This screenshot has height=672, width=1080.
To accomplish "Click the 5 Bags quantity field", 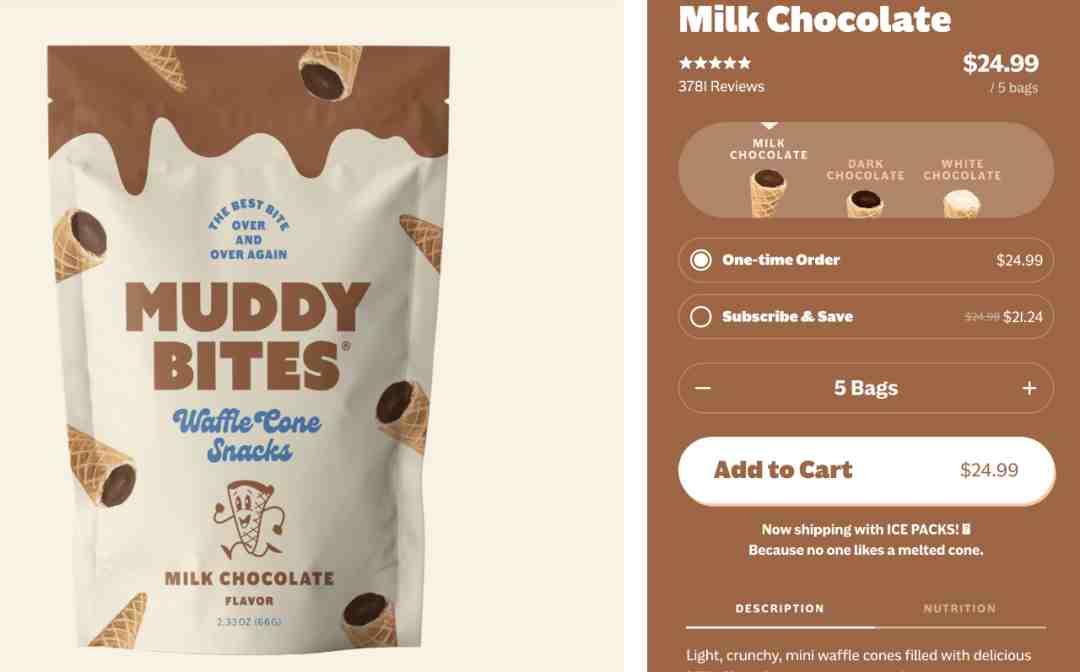I will coord(866,388).
